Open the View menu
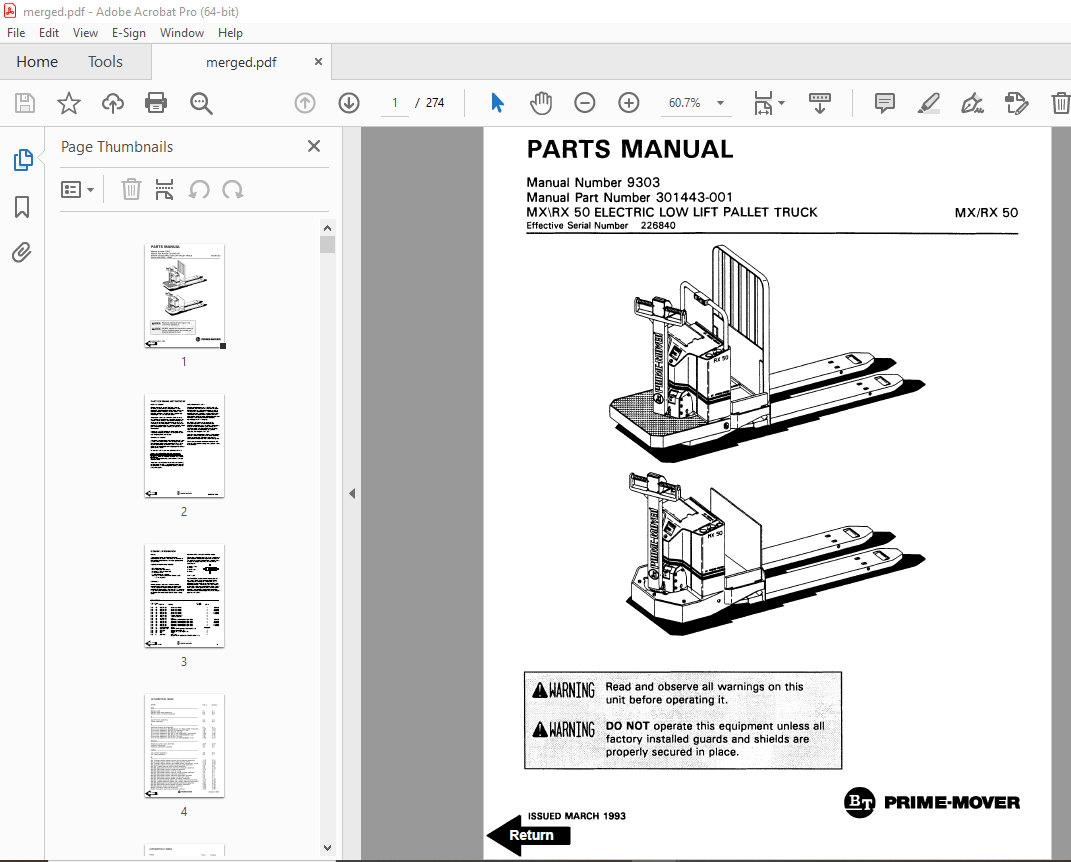 (85, 33)
